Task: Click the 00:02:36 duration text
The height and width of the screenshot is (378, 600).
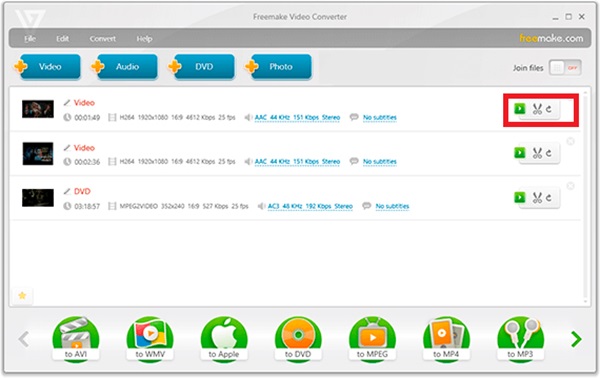Action: coord(87,162)
